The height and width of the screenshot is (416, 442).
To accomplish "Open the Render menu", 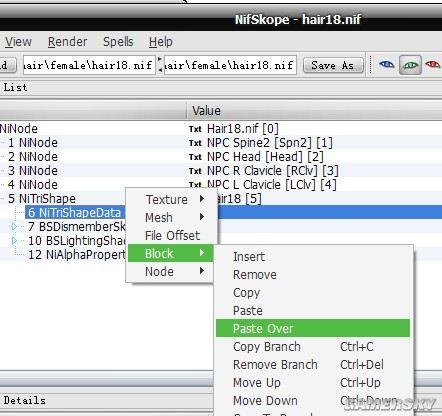I will click(x=67, y=42).
